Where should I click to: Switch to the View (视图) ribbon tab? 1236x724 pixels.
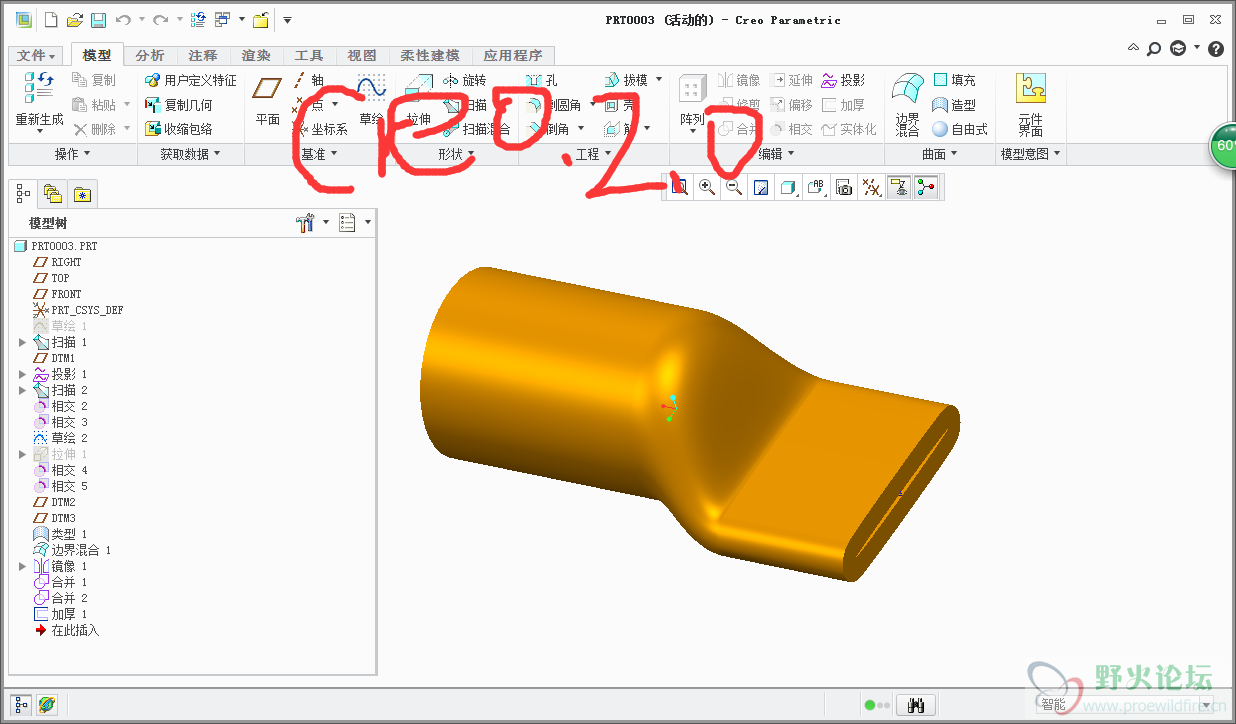362,56
